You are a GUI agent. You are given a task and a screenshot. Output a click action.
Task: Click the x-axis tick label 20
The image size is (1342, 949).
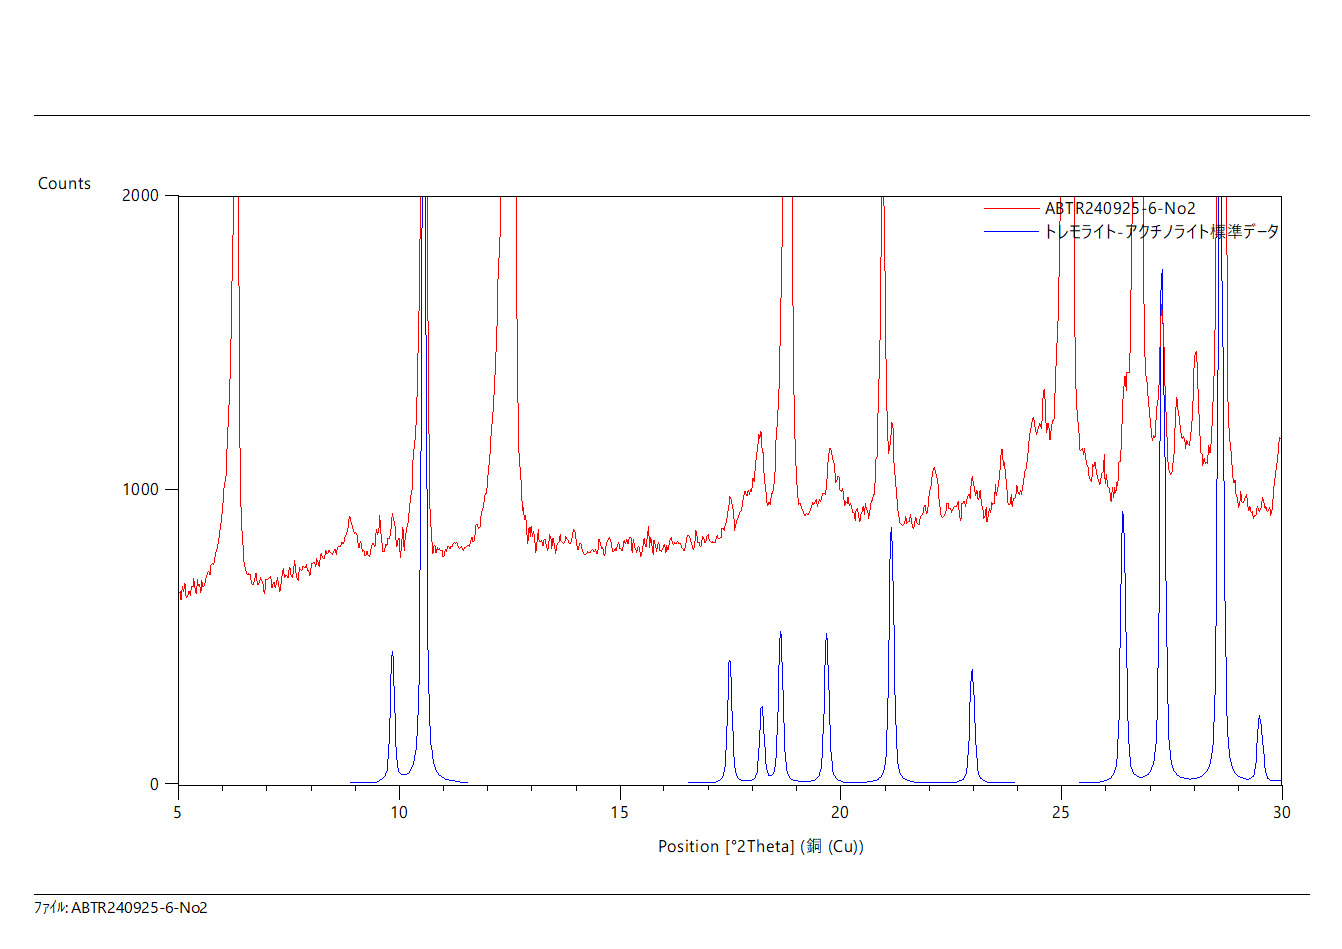click(840, 812)
